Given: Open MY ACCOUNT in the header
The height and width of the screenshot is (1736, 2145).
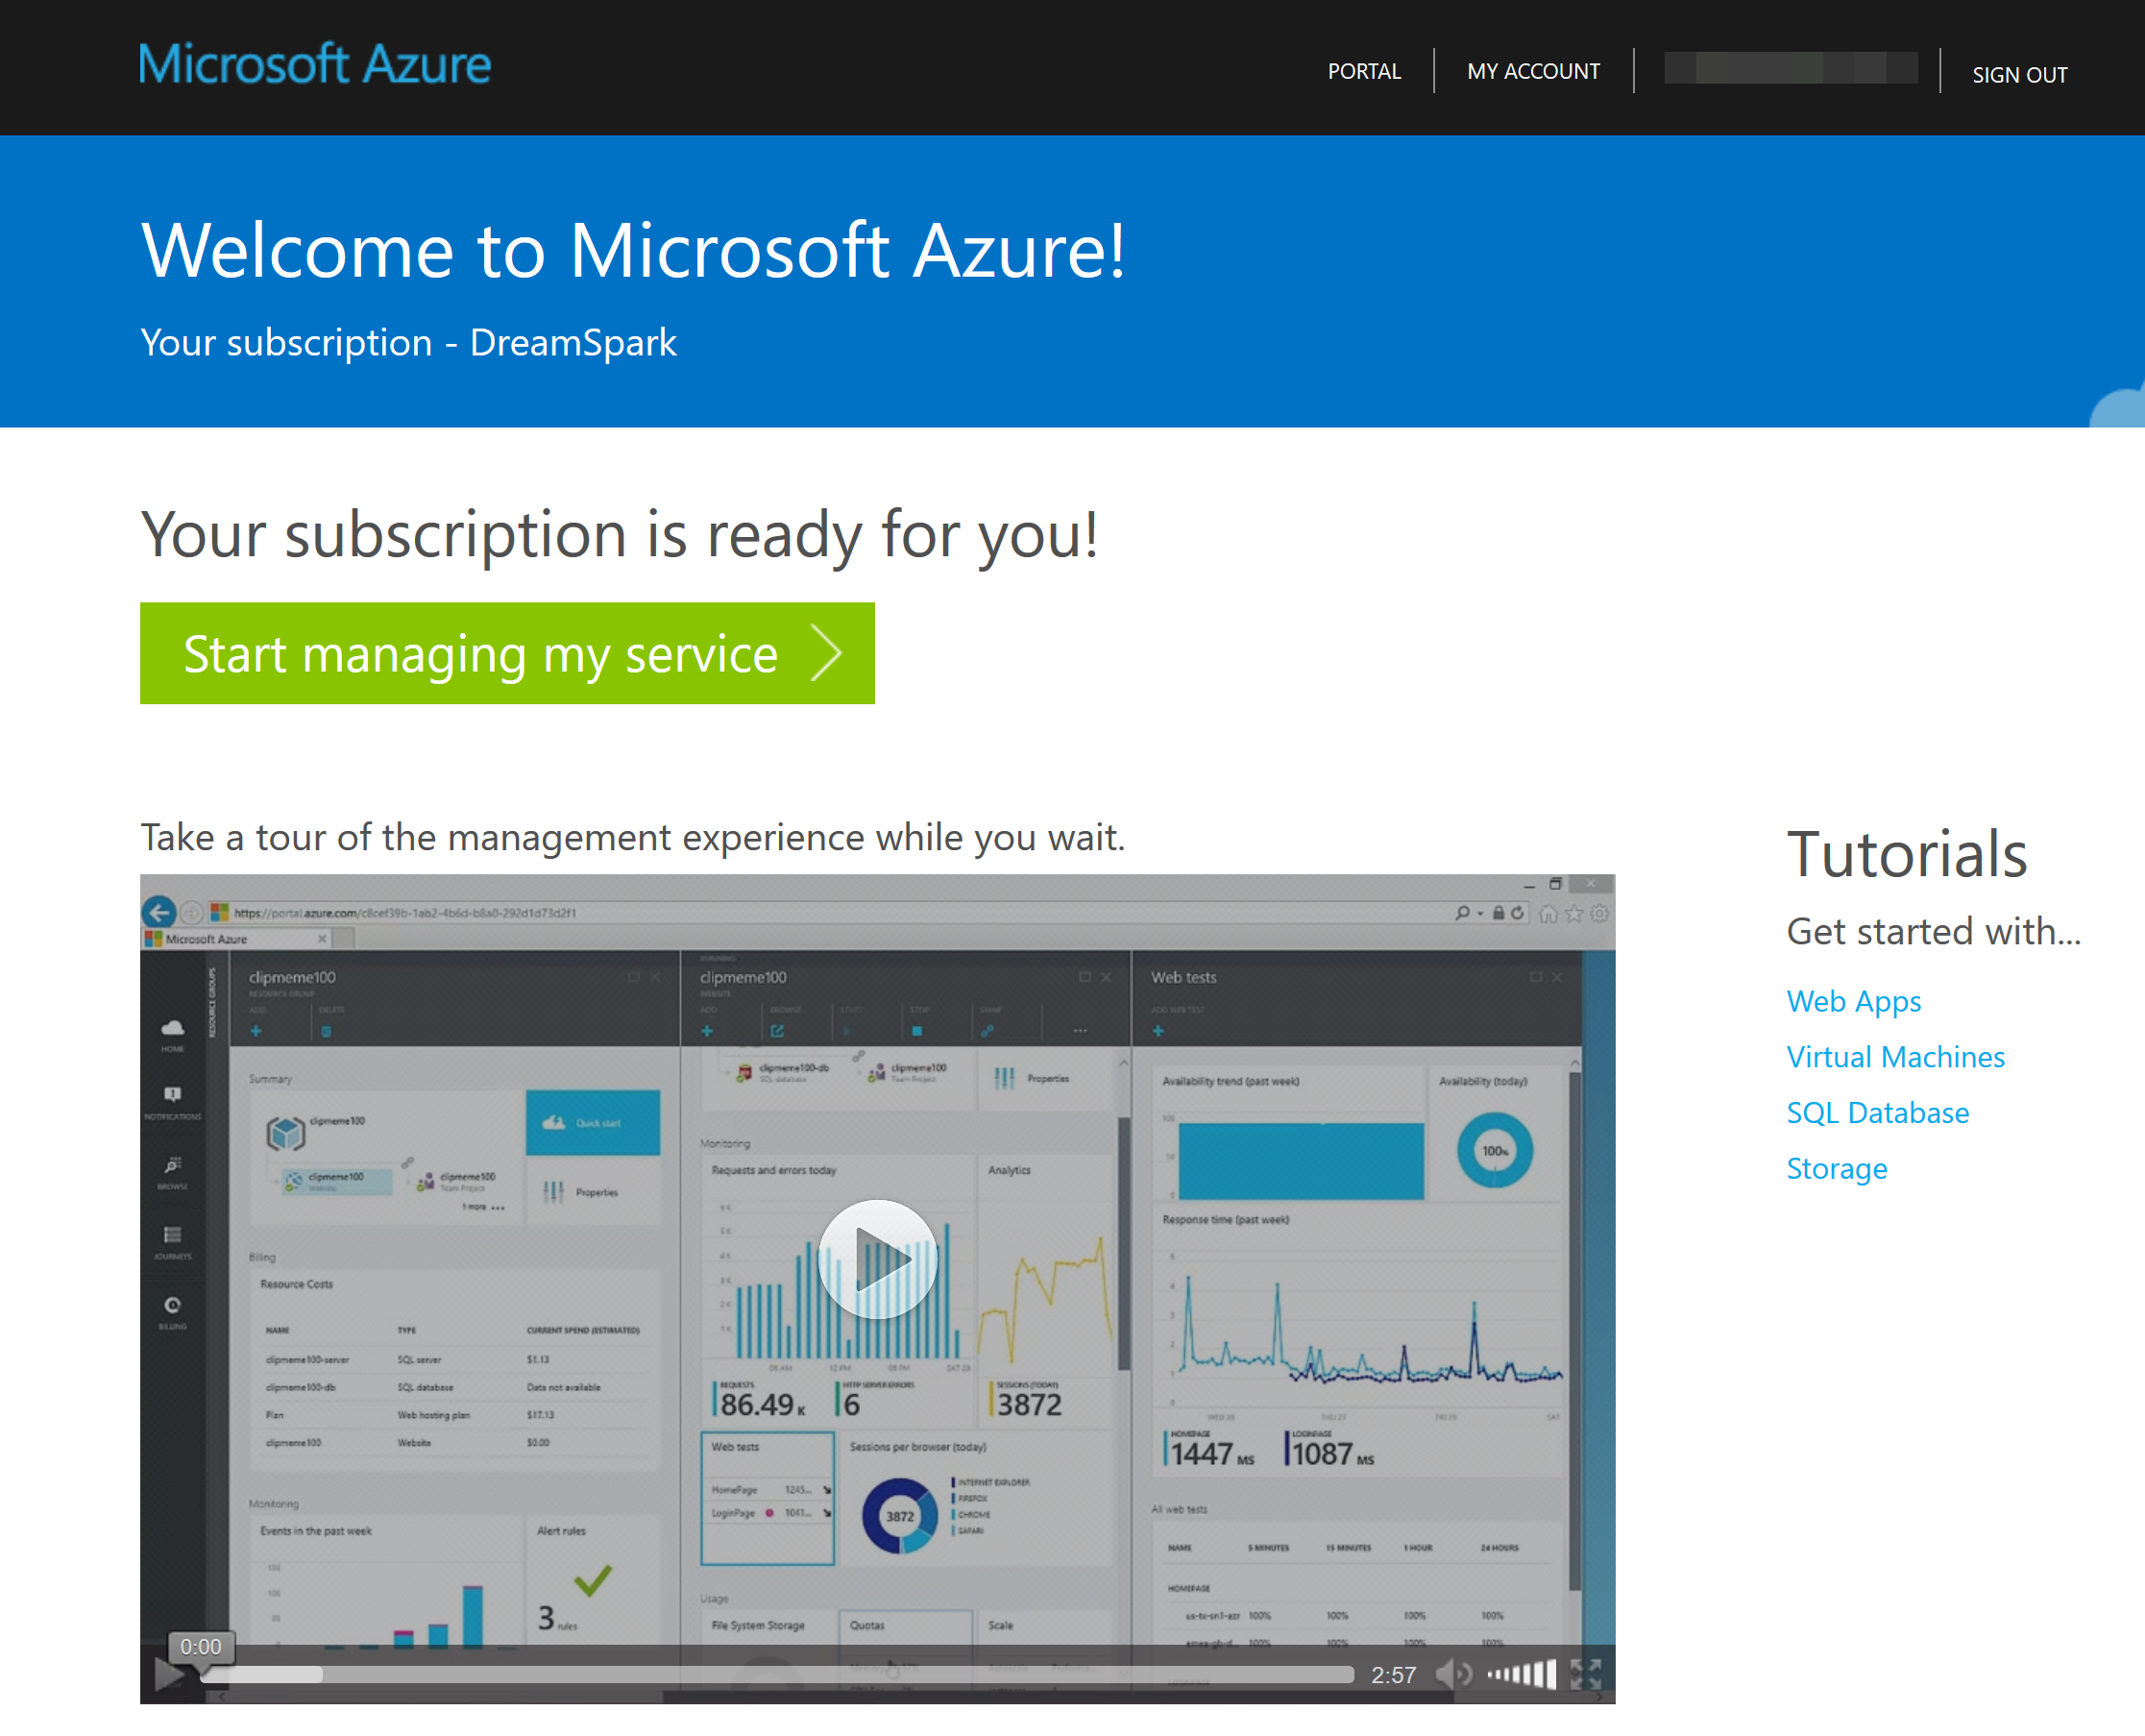Looking at the screenshot, I should tap(1533, 71).
